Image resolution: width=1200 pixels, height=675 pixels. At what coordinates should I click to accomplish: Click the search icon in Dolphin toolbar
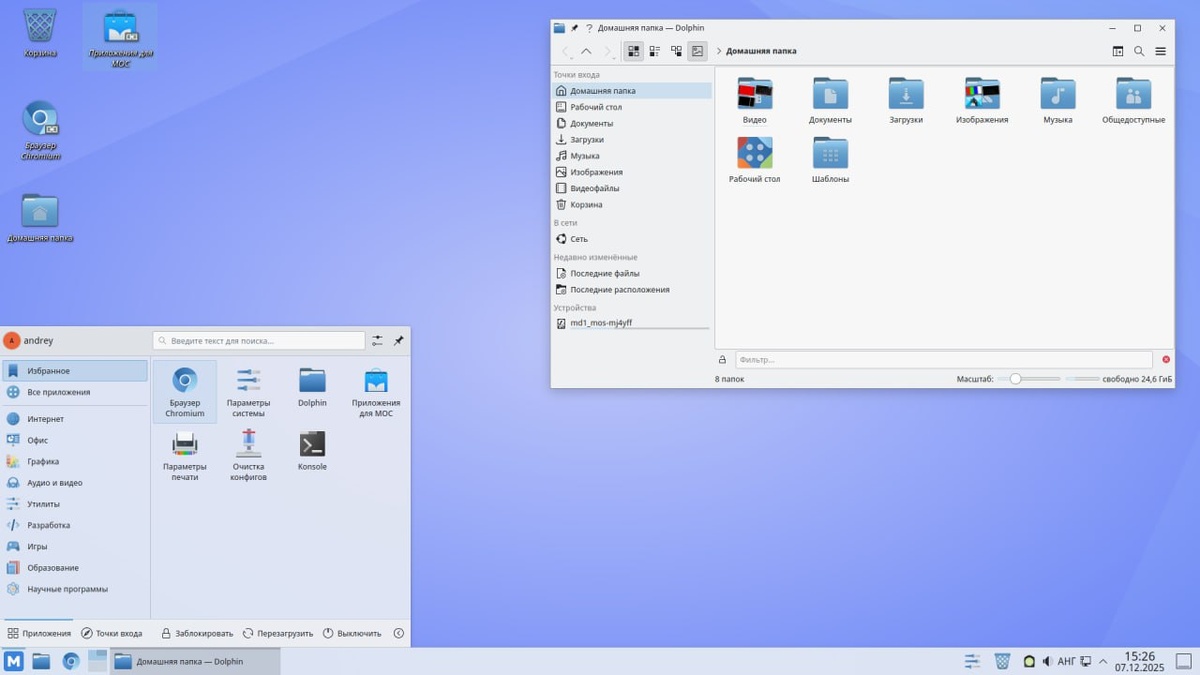[x=1139, y=51]
